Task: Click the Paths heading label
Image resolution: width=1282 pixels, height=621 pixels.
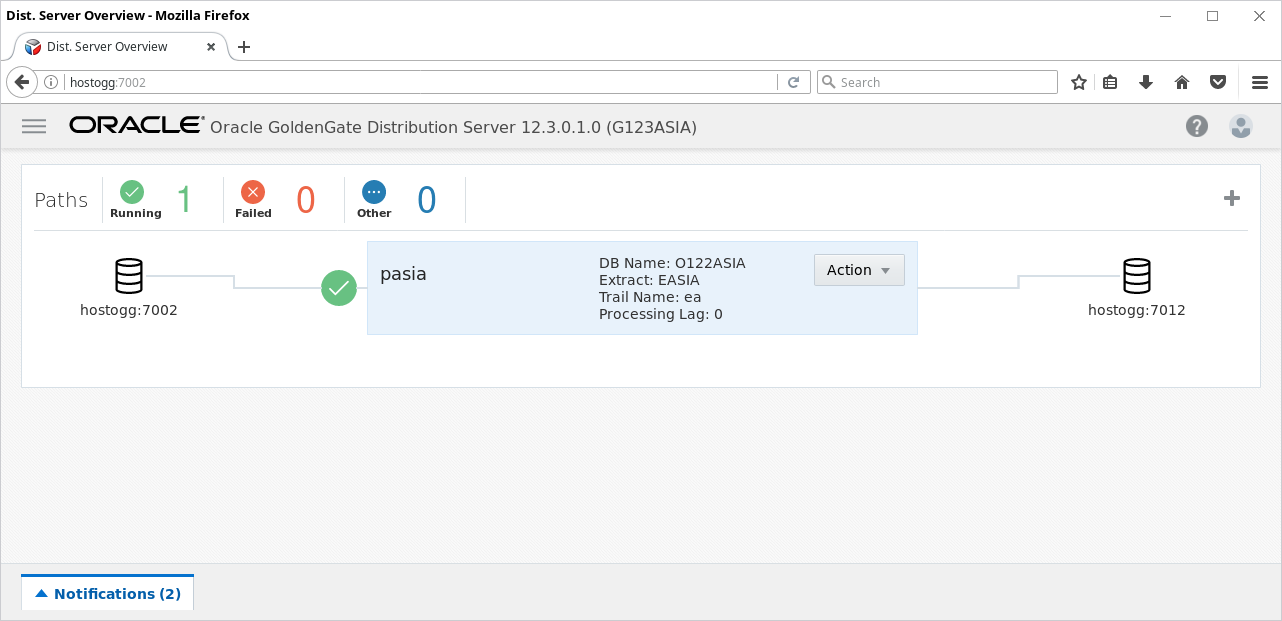Action: [61, 200]
